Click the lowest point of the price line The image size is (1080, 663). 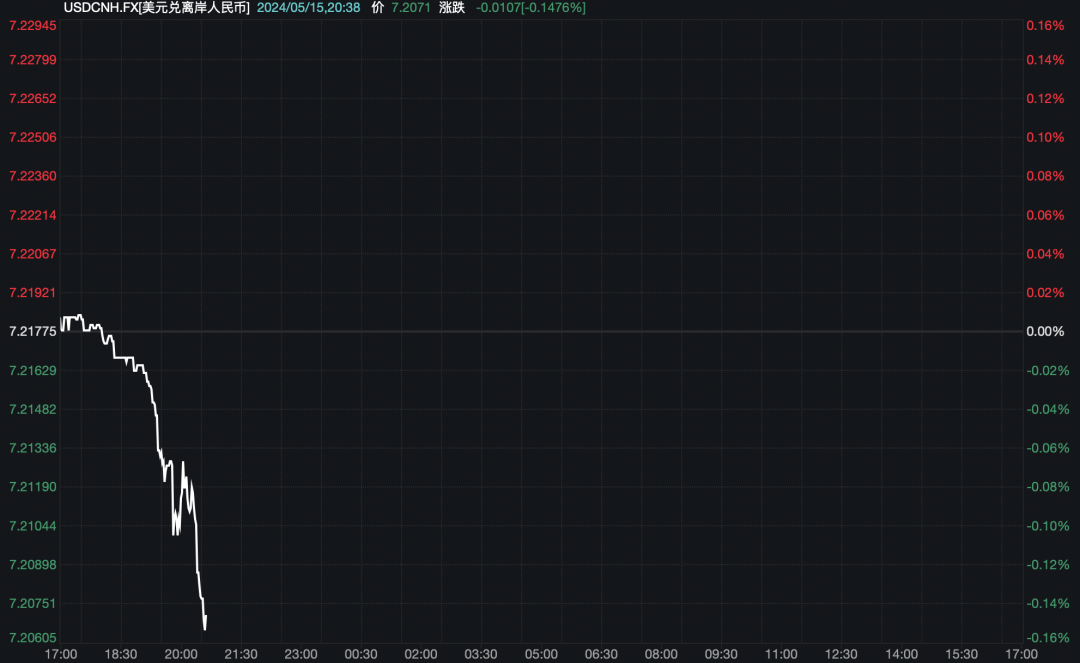tap(205, 629)
